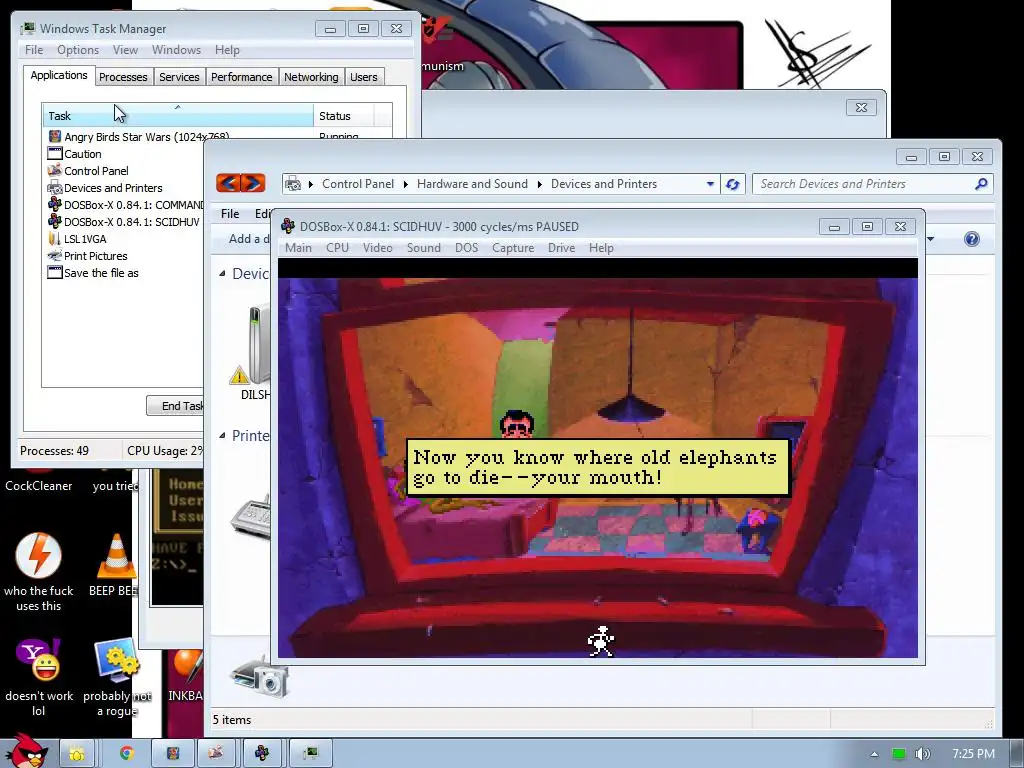Click the volume speaker tray icon
This screenshot has width=1024, height=768.
coord(922,754)
